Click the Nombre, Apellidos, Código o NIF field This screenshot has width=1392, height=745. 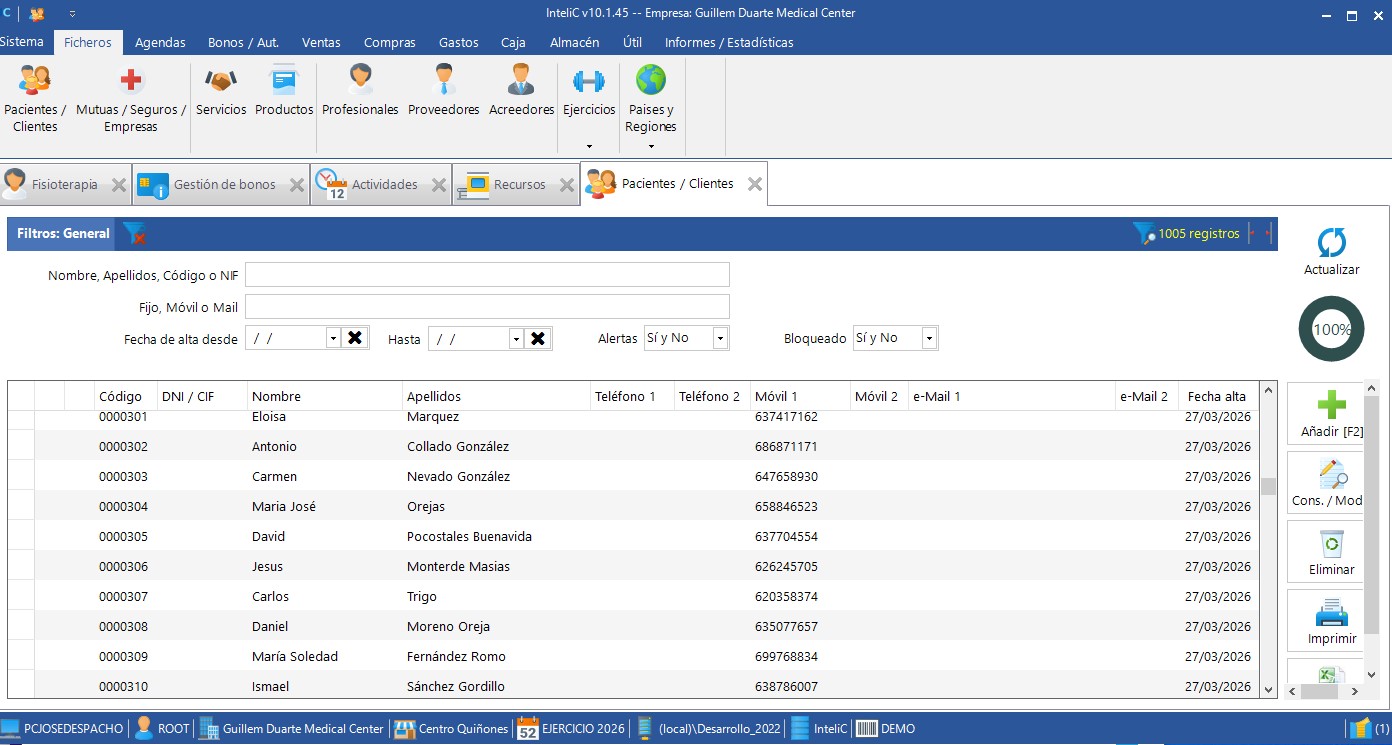(x=487, y=275)
